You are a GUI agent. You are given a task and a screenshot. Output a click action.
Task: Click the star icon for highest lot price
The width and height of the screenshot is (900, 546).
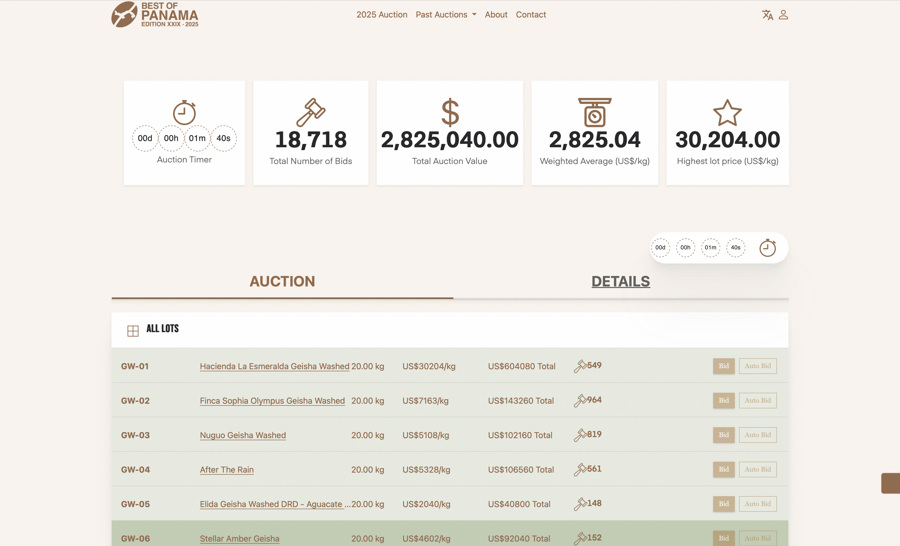pyautogui.click(x=727, y=112)
